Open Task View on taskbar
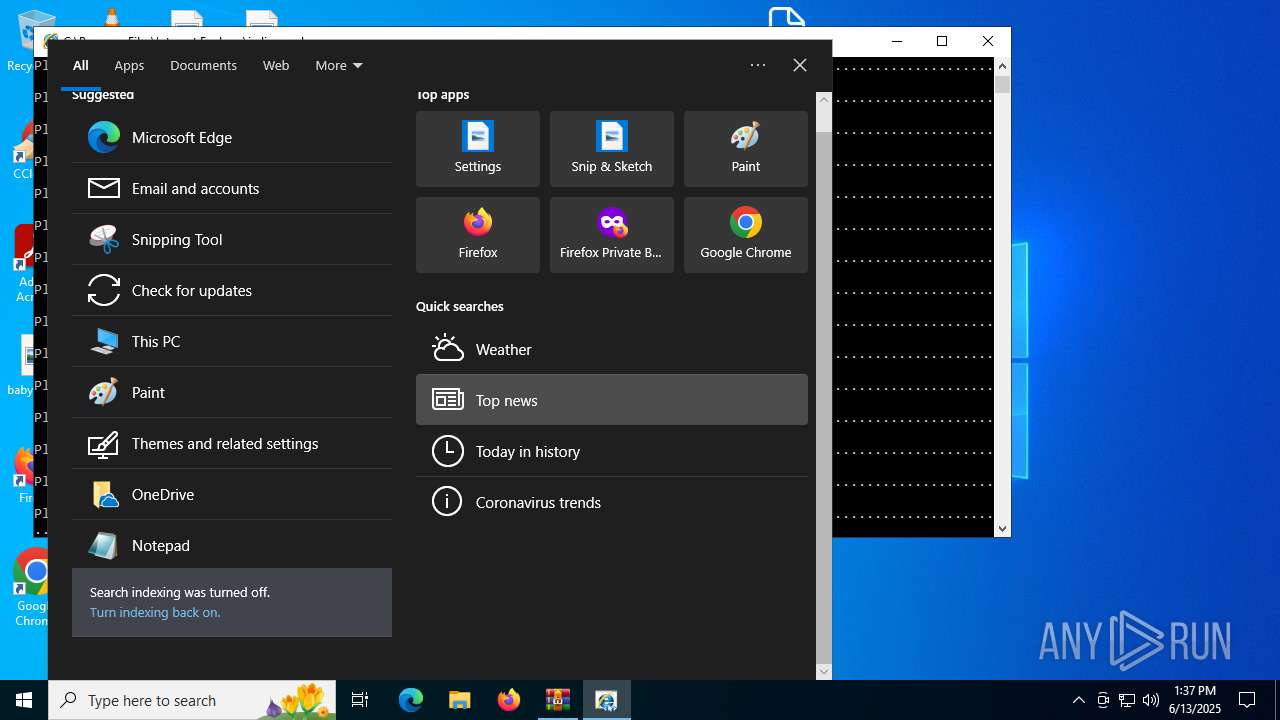Viewport: 1280px width, 720px height. 360,700
